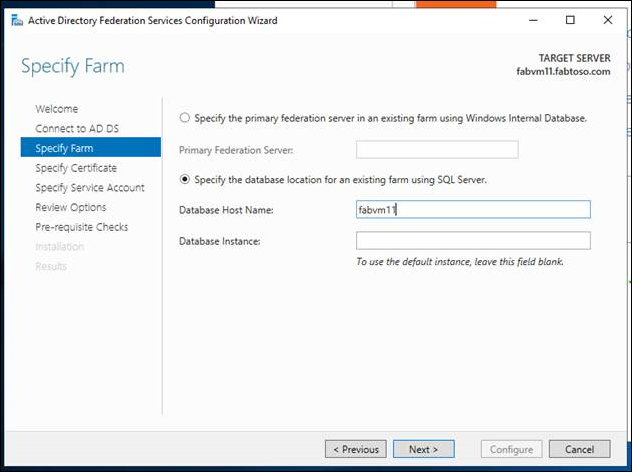This screenshot has width=632, height=472.
Task: Click the Database Instance label
Action: [x=220, y=241]
